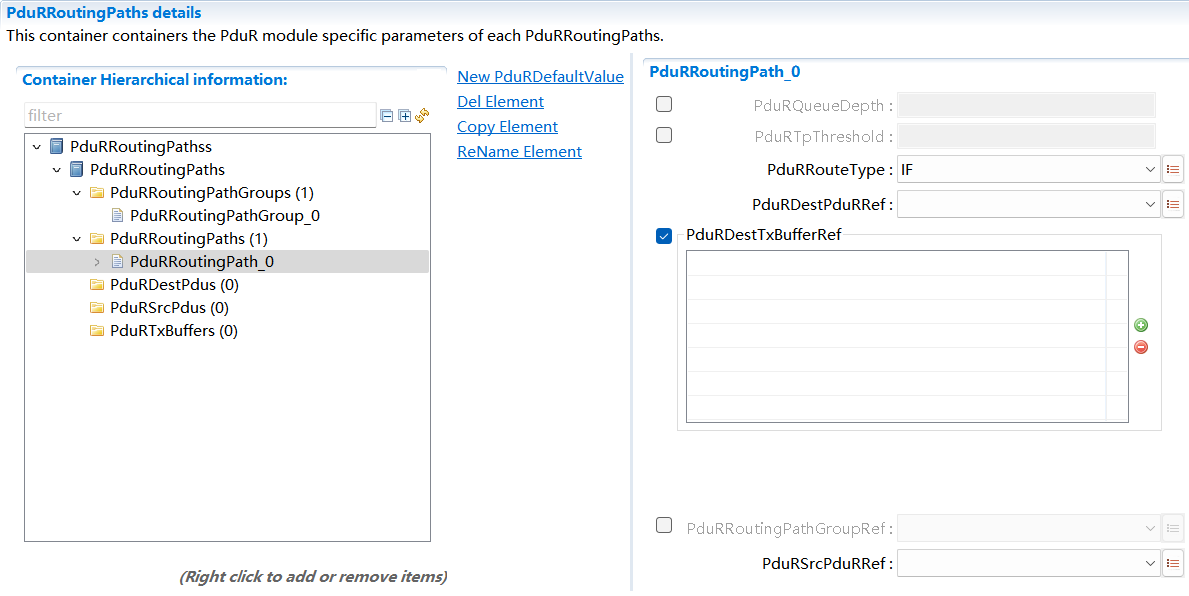This screenshot has height=596, width=1189.
Task: Click first row of PduRDestTxBufferRef table
Action: click(907, 263)
